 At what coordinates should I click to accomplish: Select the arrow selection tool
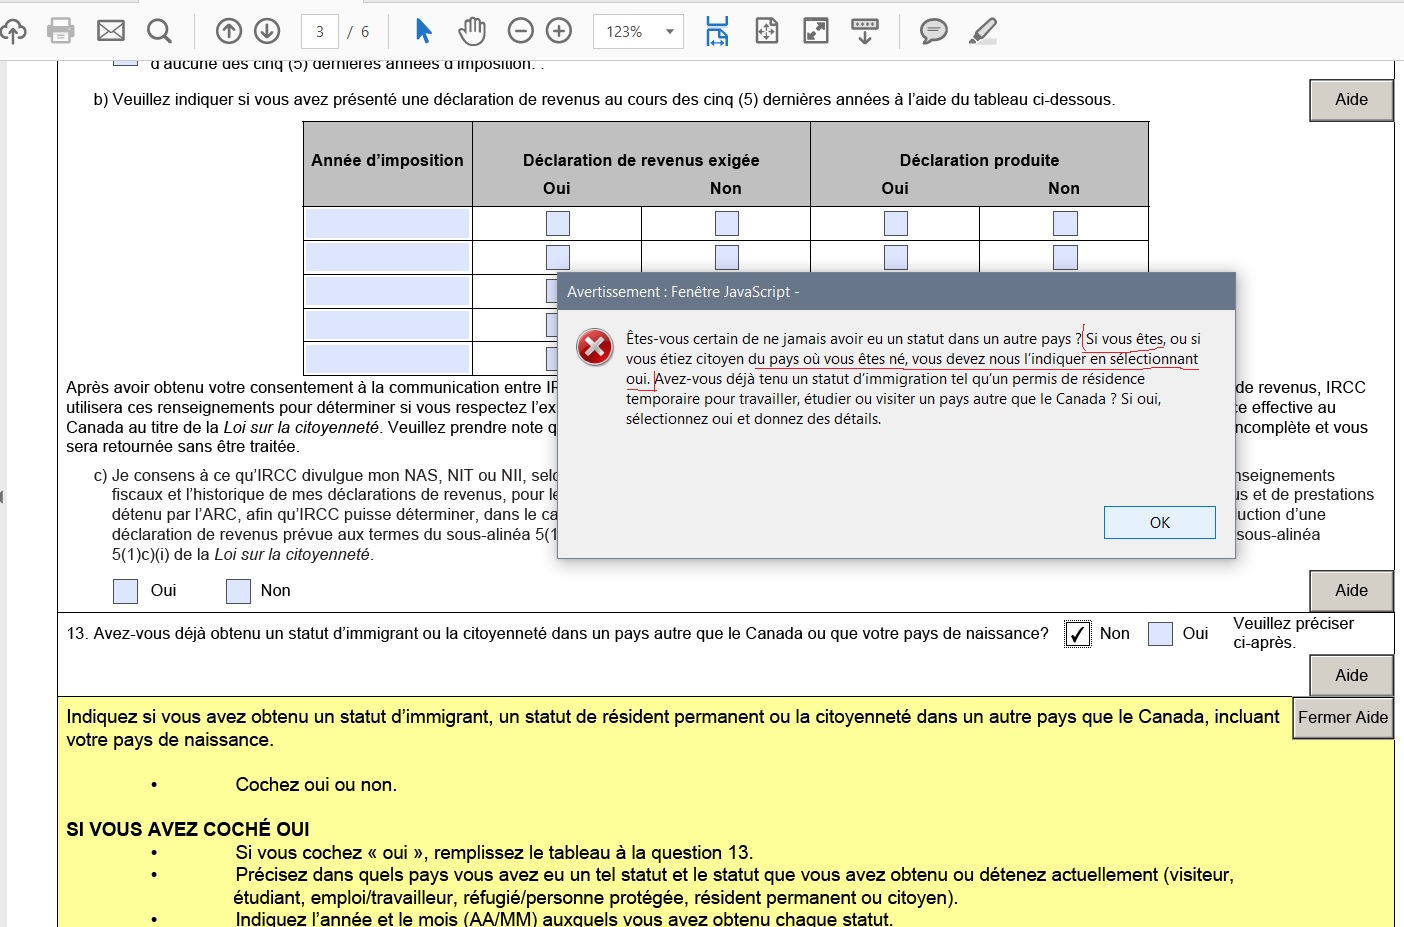[423, 31]
